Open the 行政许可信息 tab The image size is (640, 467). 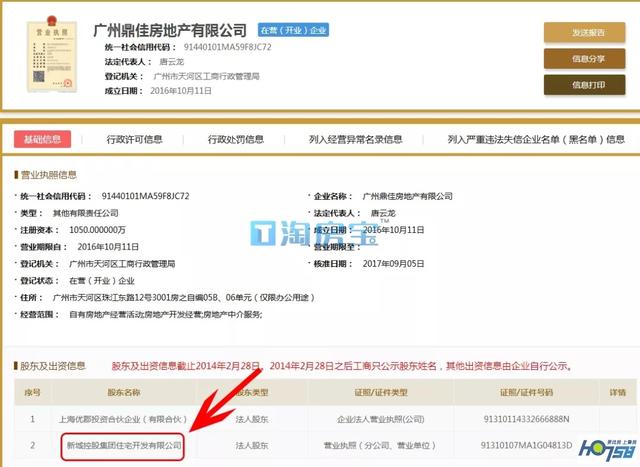coord(135,139)
